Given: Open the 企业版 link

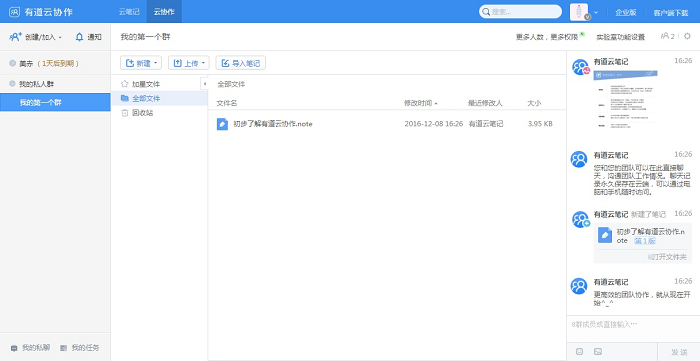Looking at the screenshot, I should (x=625, y=12).
